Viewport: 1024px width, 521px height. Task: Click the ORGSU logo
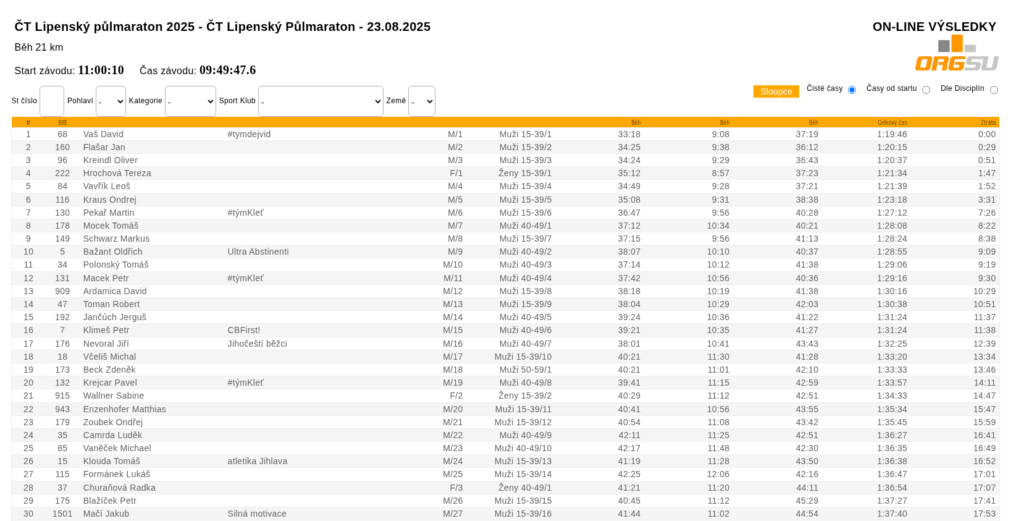956,56
